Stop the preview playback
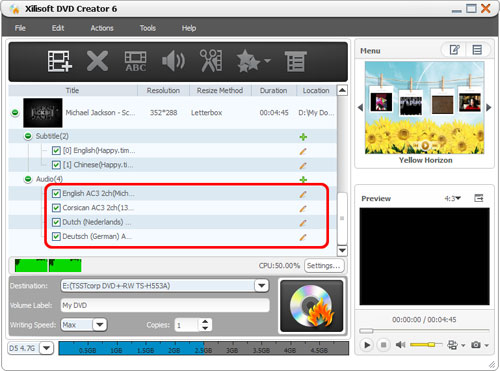 (x=384, y=345)
